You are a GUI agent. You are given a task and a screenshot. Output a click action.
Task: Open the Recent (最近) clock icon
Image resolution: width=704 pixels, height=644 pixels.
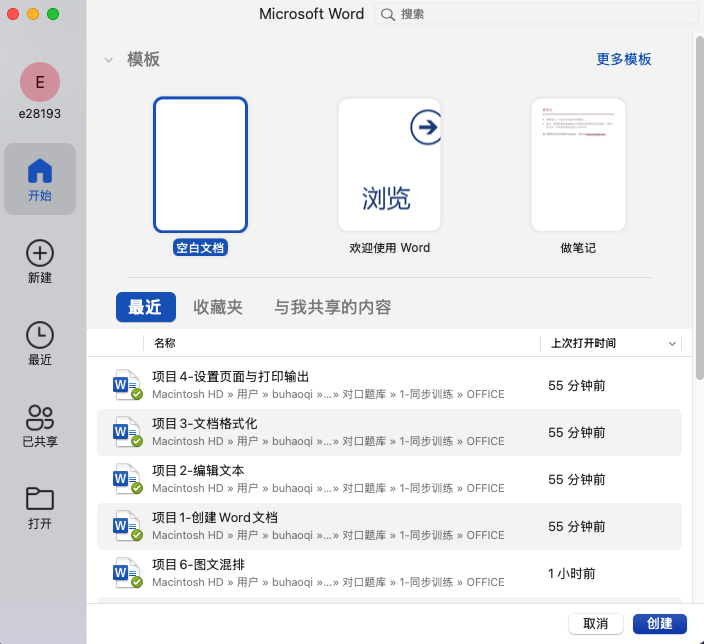coord(40,335)
